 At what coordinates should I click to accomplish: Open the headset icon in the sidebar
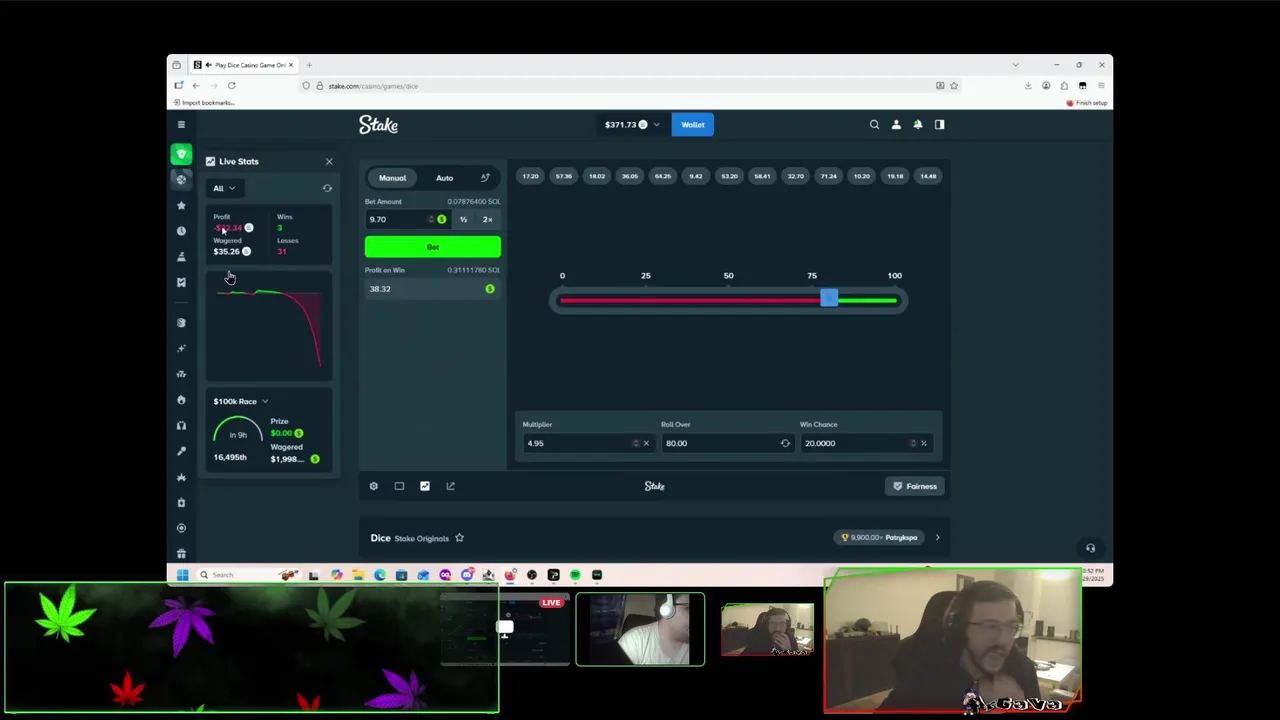181,425
